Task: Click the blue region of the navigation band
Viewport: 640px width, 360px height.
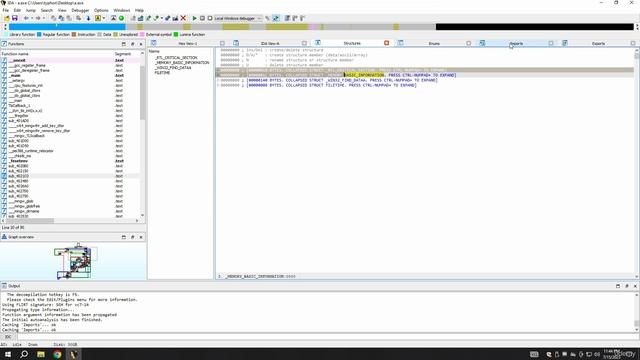Action: click(x=67, y=27)
